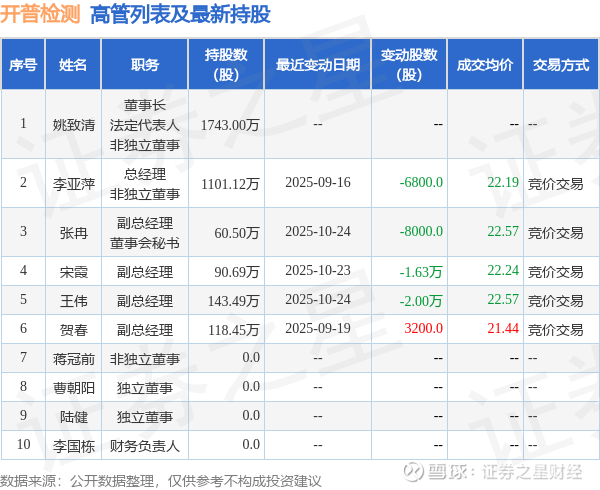The image size is (600, 490).
Task: Click the red 21.44 average price
Action: [503, 328]
